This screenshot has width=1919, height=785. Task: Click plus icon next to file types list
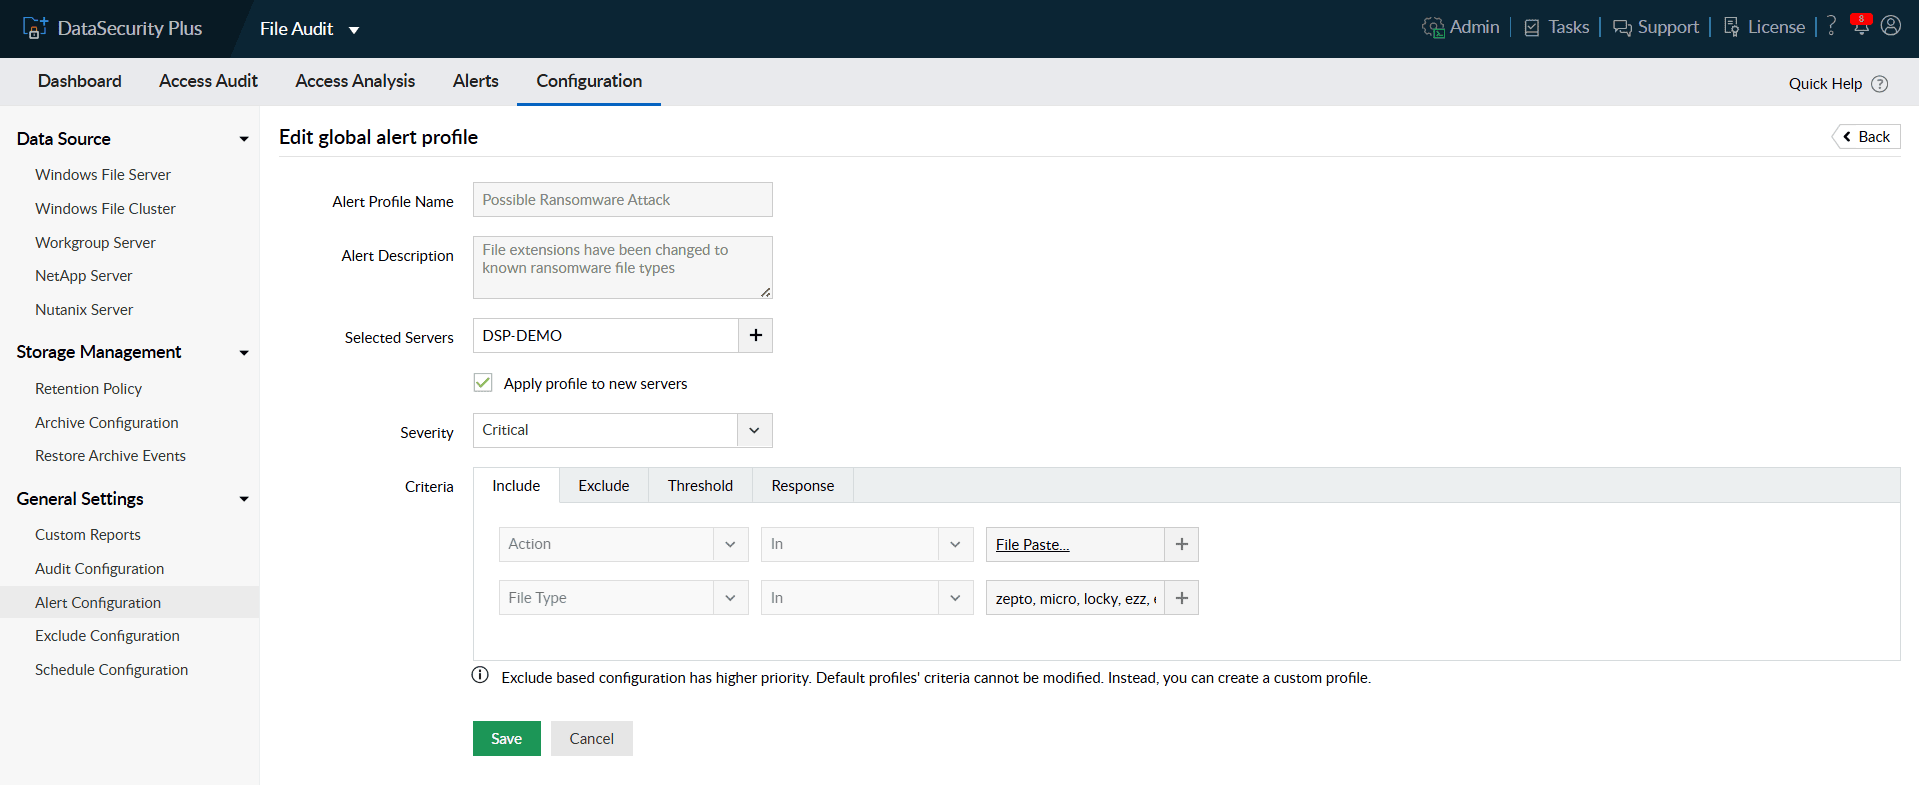click(x=1181, y=598)
